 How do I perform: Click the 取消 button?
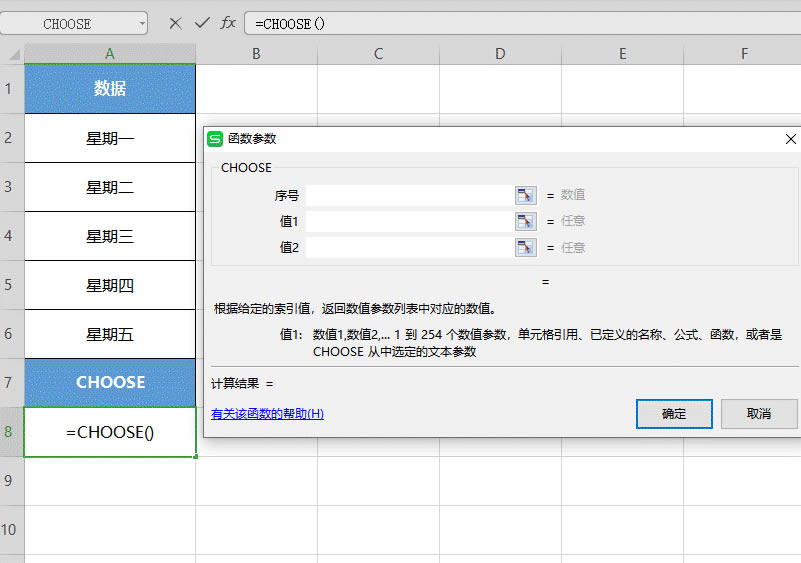coord(759,414)
